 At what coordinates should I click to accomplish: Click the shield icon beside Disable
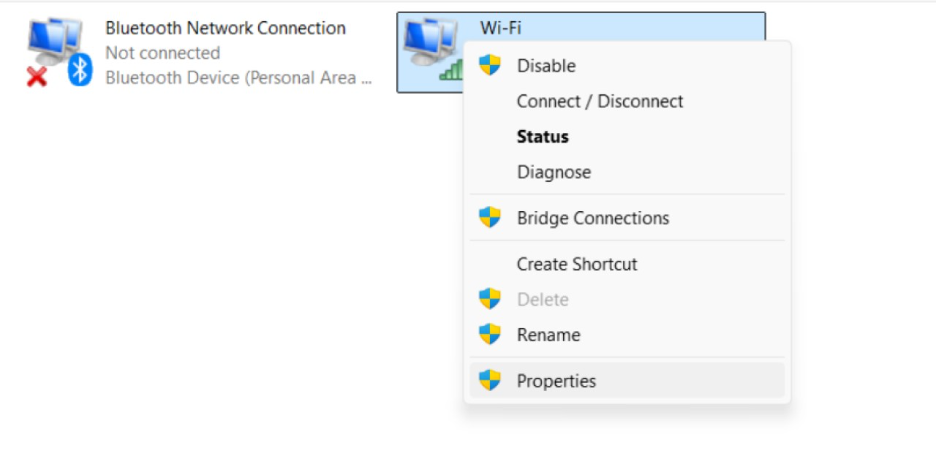[x=489, y=66]
